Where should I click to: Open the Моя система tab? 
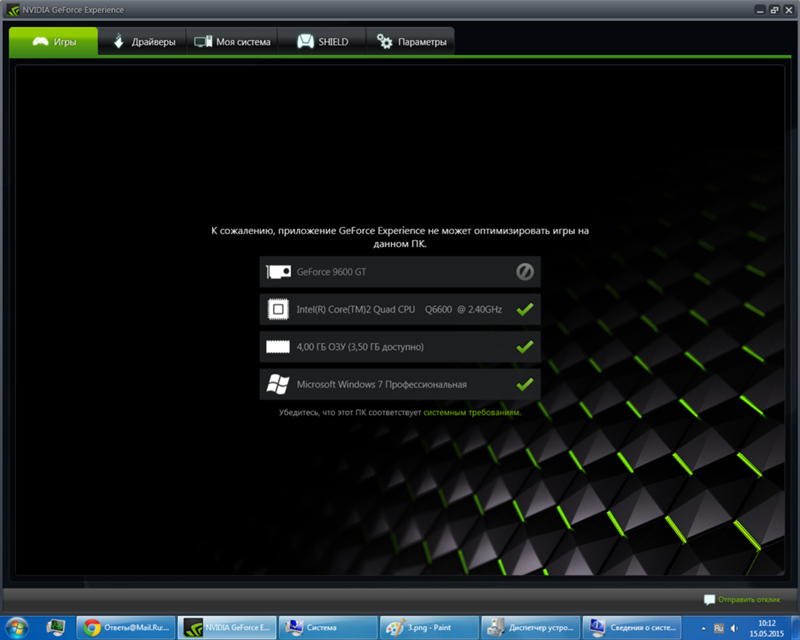(232, 41)
